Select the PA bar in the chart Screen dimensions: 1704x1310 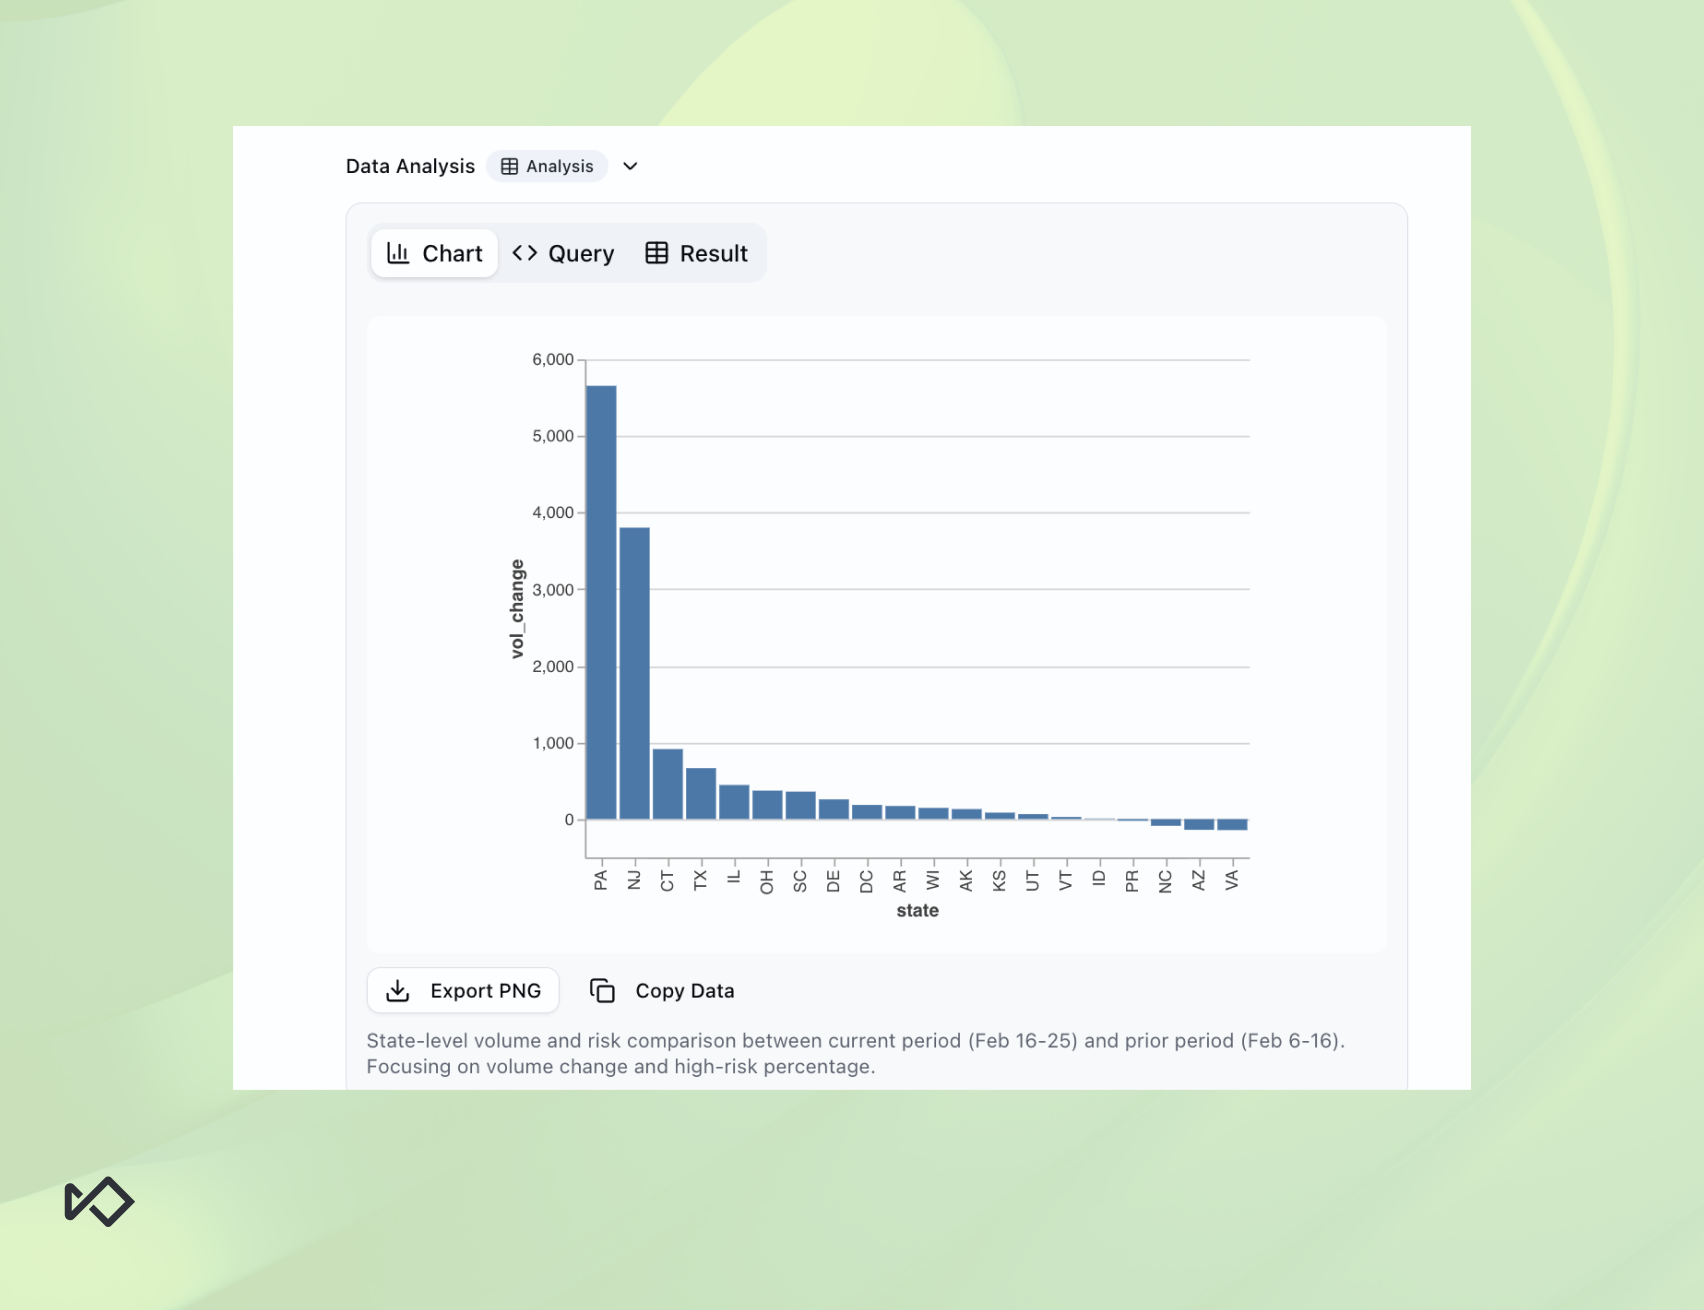601,603
